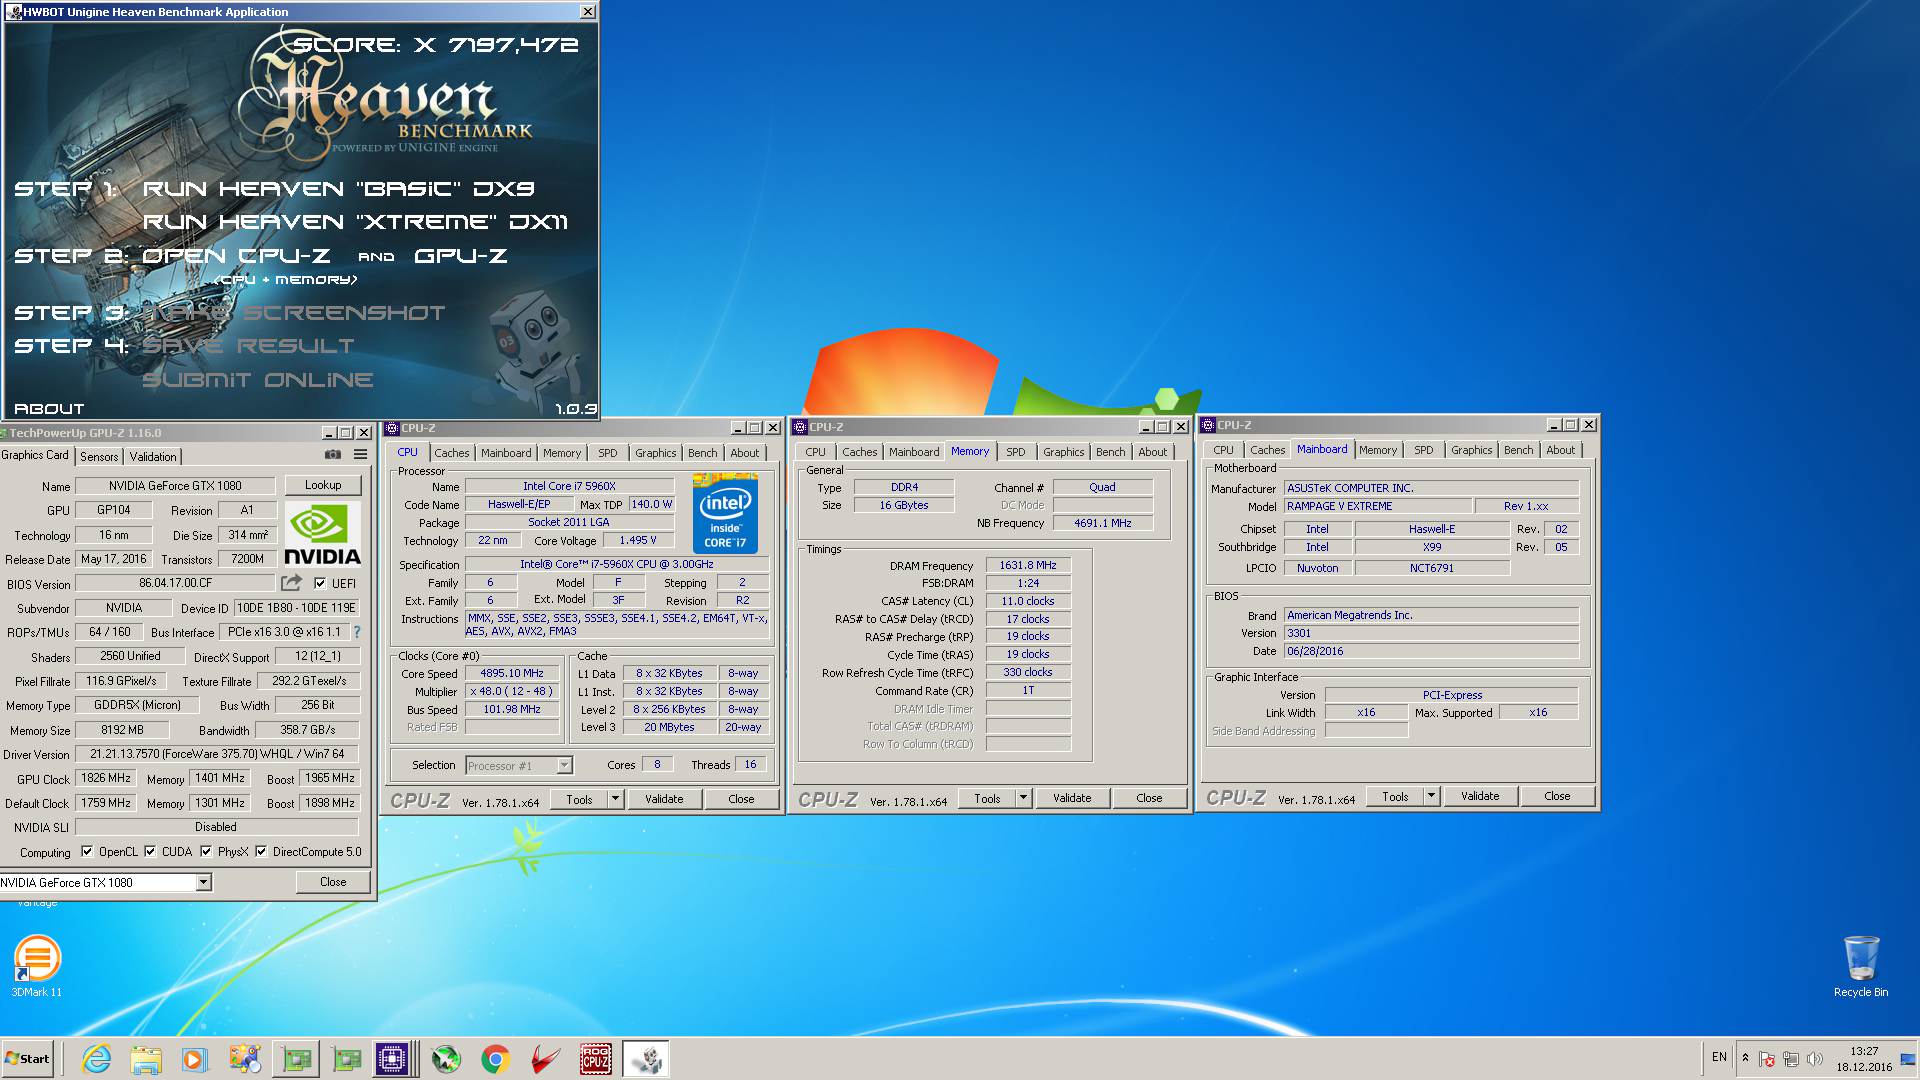The height and width of the screenshot is (1080, 1920).
Task: Open the Paint/photo magnifier app in taskbar
Action: pos(245,1059)
